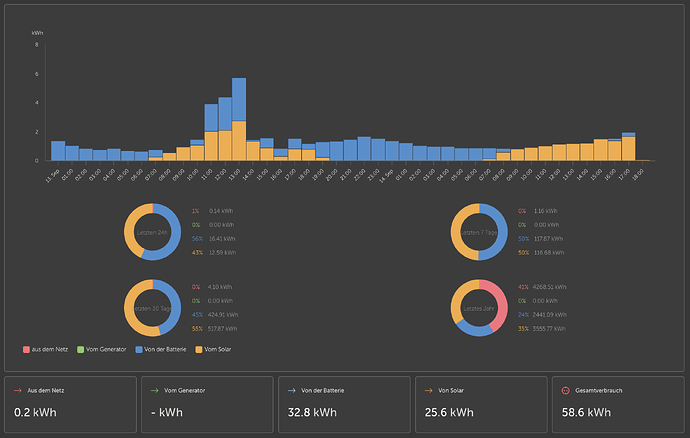Click the '3555.77 kWh' value
The width and height of the screenshot is (690, 438).
[x=549, y=329]
